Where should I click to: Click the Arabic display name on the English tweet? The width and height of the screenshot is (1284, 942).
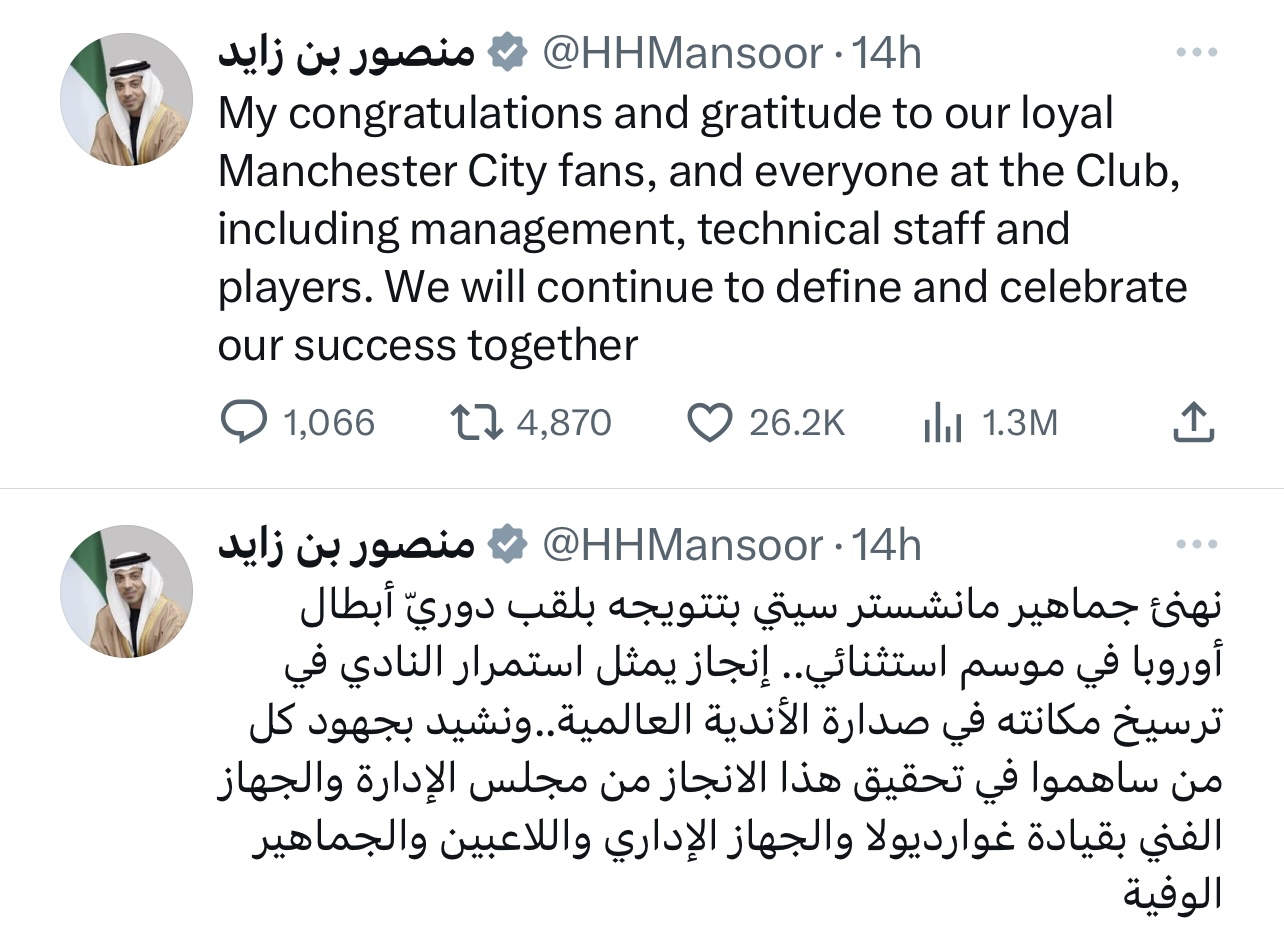click(x=346, y=53)
